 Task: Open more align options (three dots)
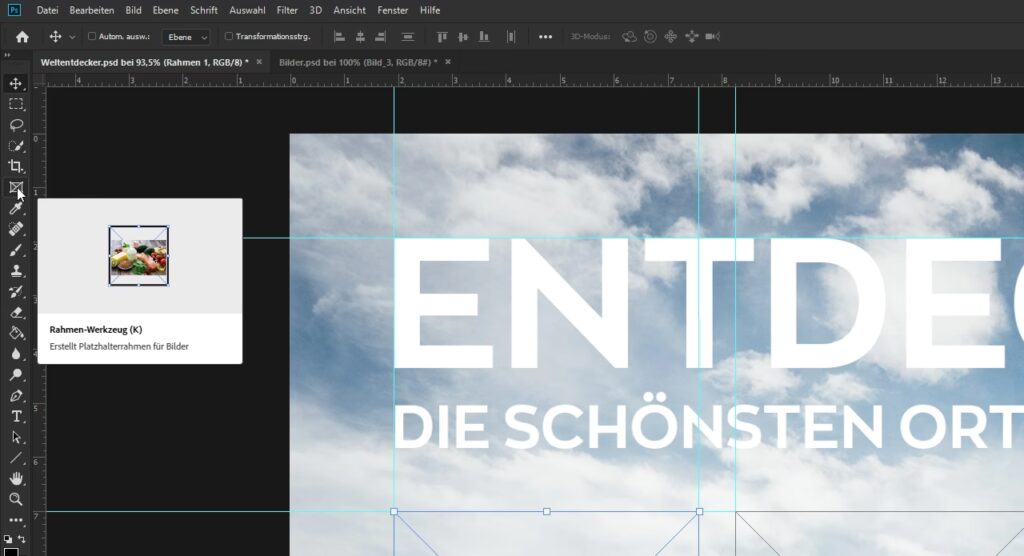pos(545,37)
